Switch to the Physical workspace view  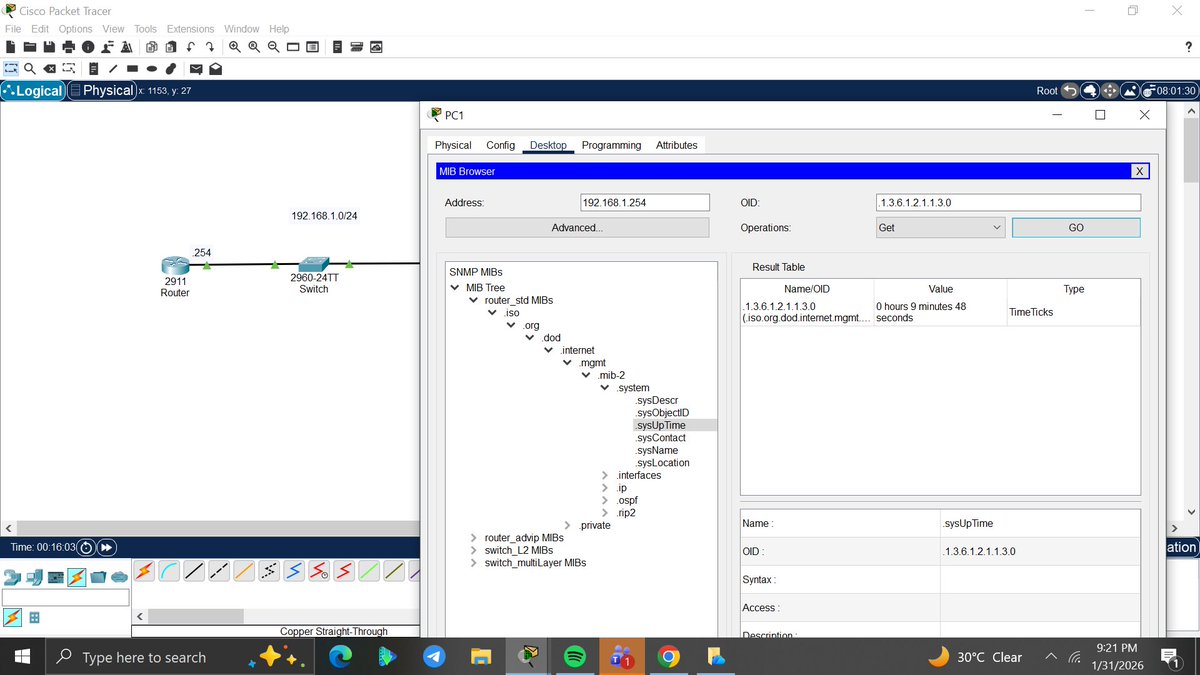(x=102, y=90)
